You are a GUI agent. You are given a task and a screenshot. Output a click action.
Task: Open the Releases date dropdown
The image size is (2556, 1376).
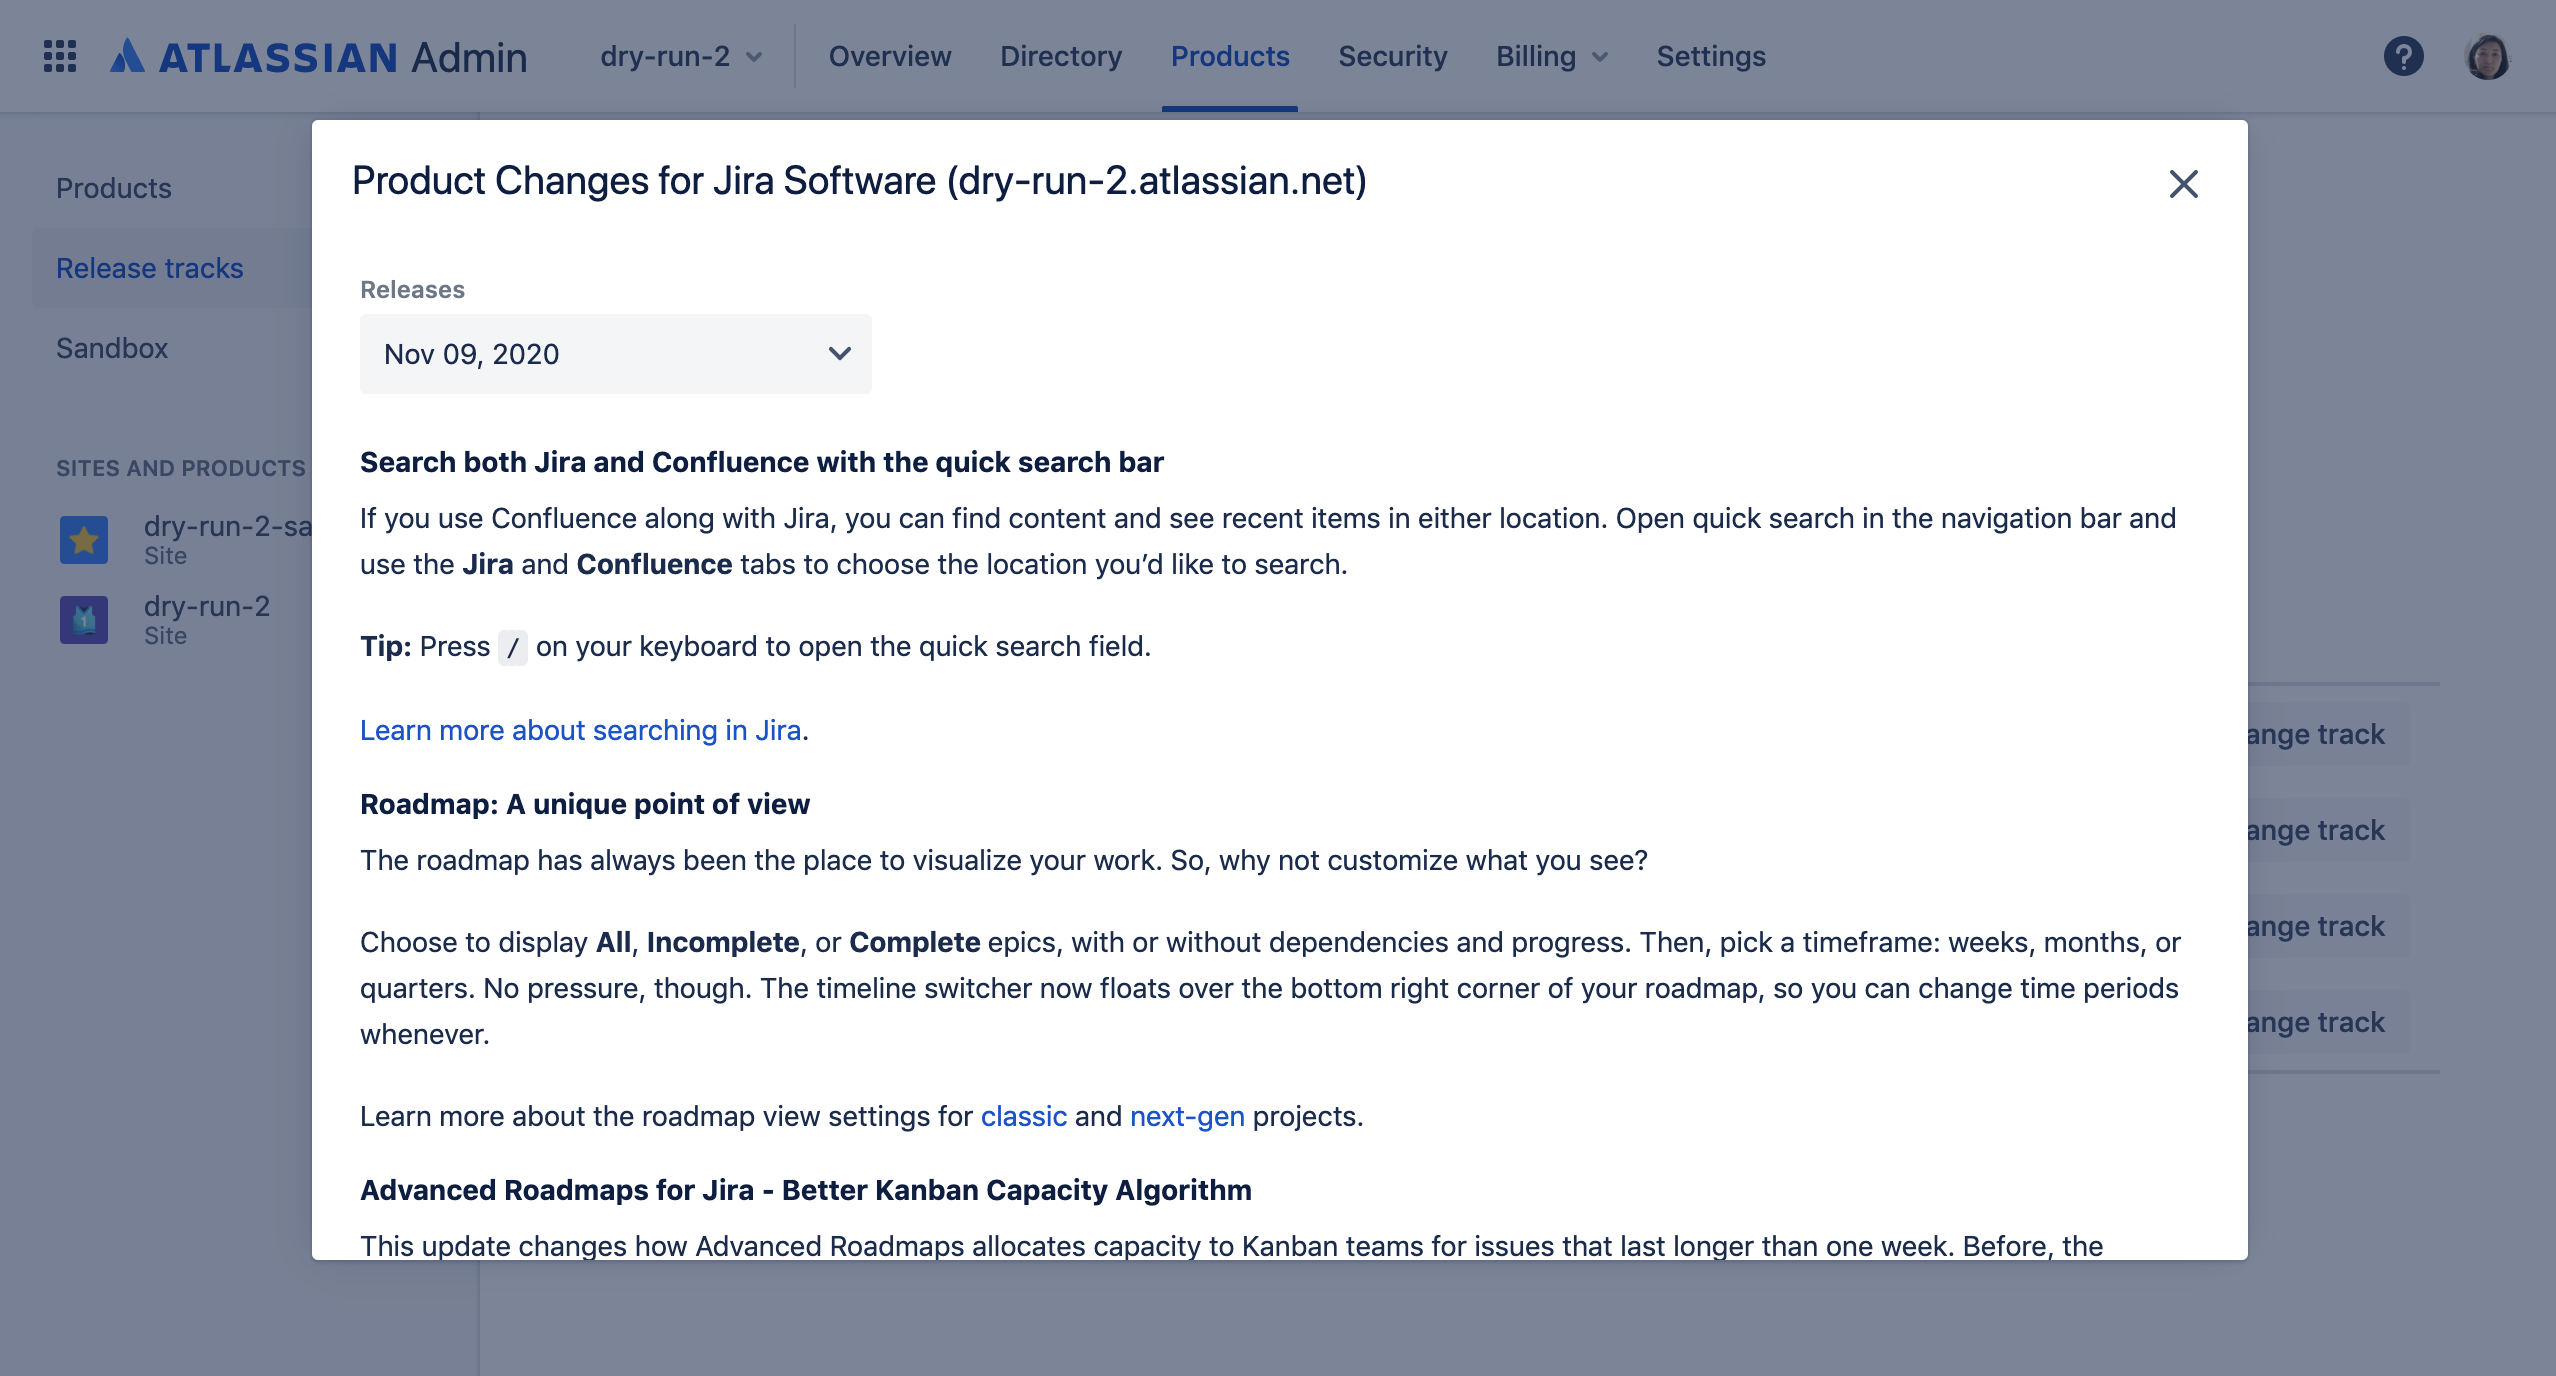[x=616, y=354]
